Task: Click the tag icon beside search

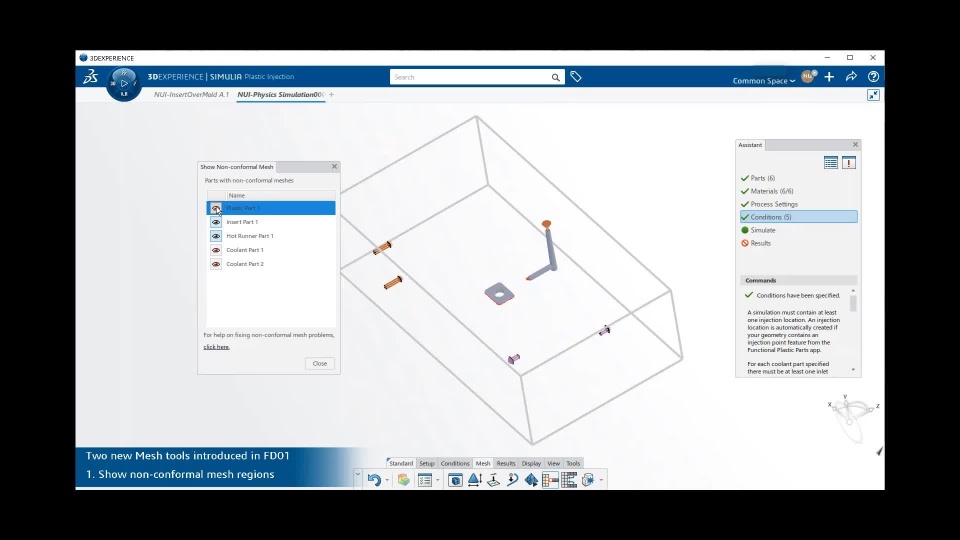Action: (x=576, y=77)
